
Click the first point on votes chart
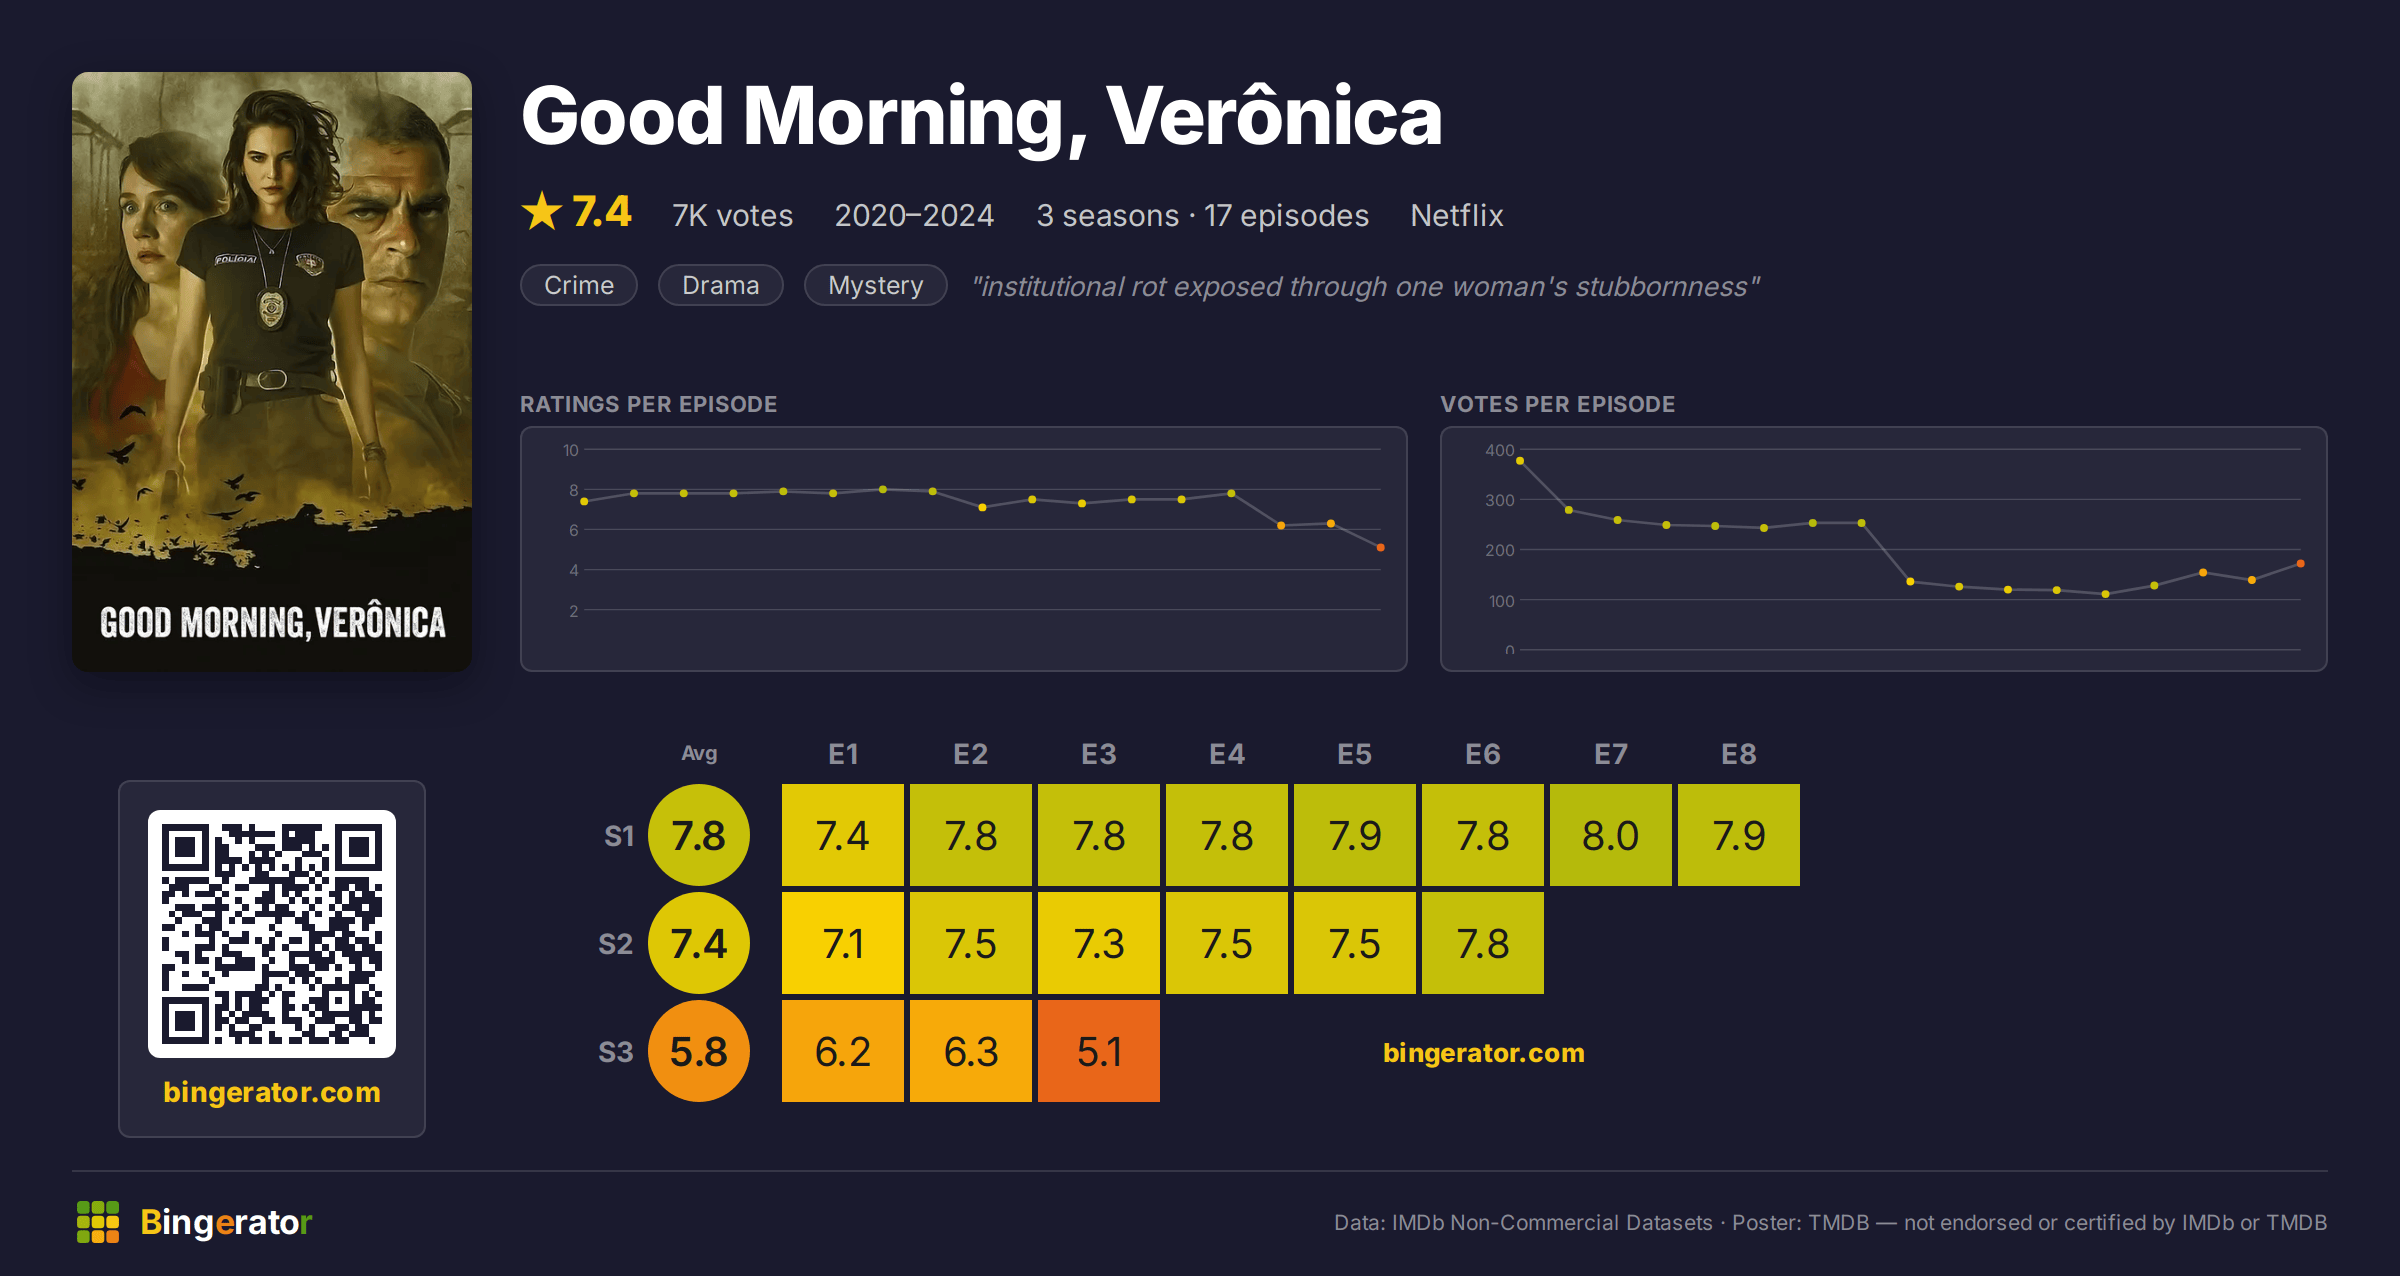[x=1520, y=461]
